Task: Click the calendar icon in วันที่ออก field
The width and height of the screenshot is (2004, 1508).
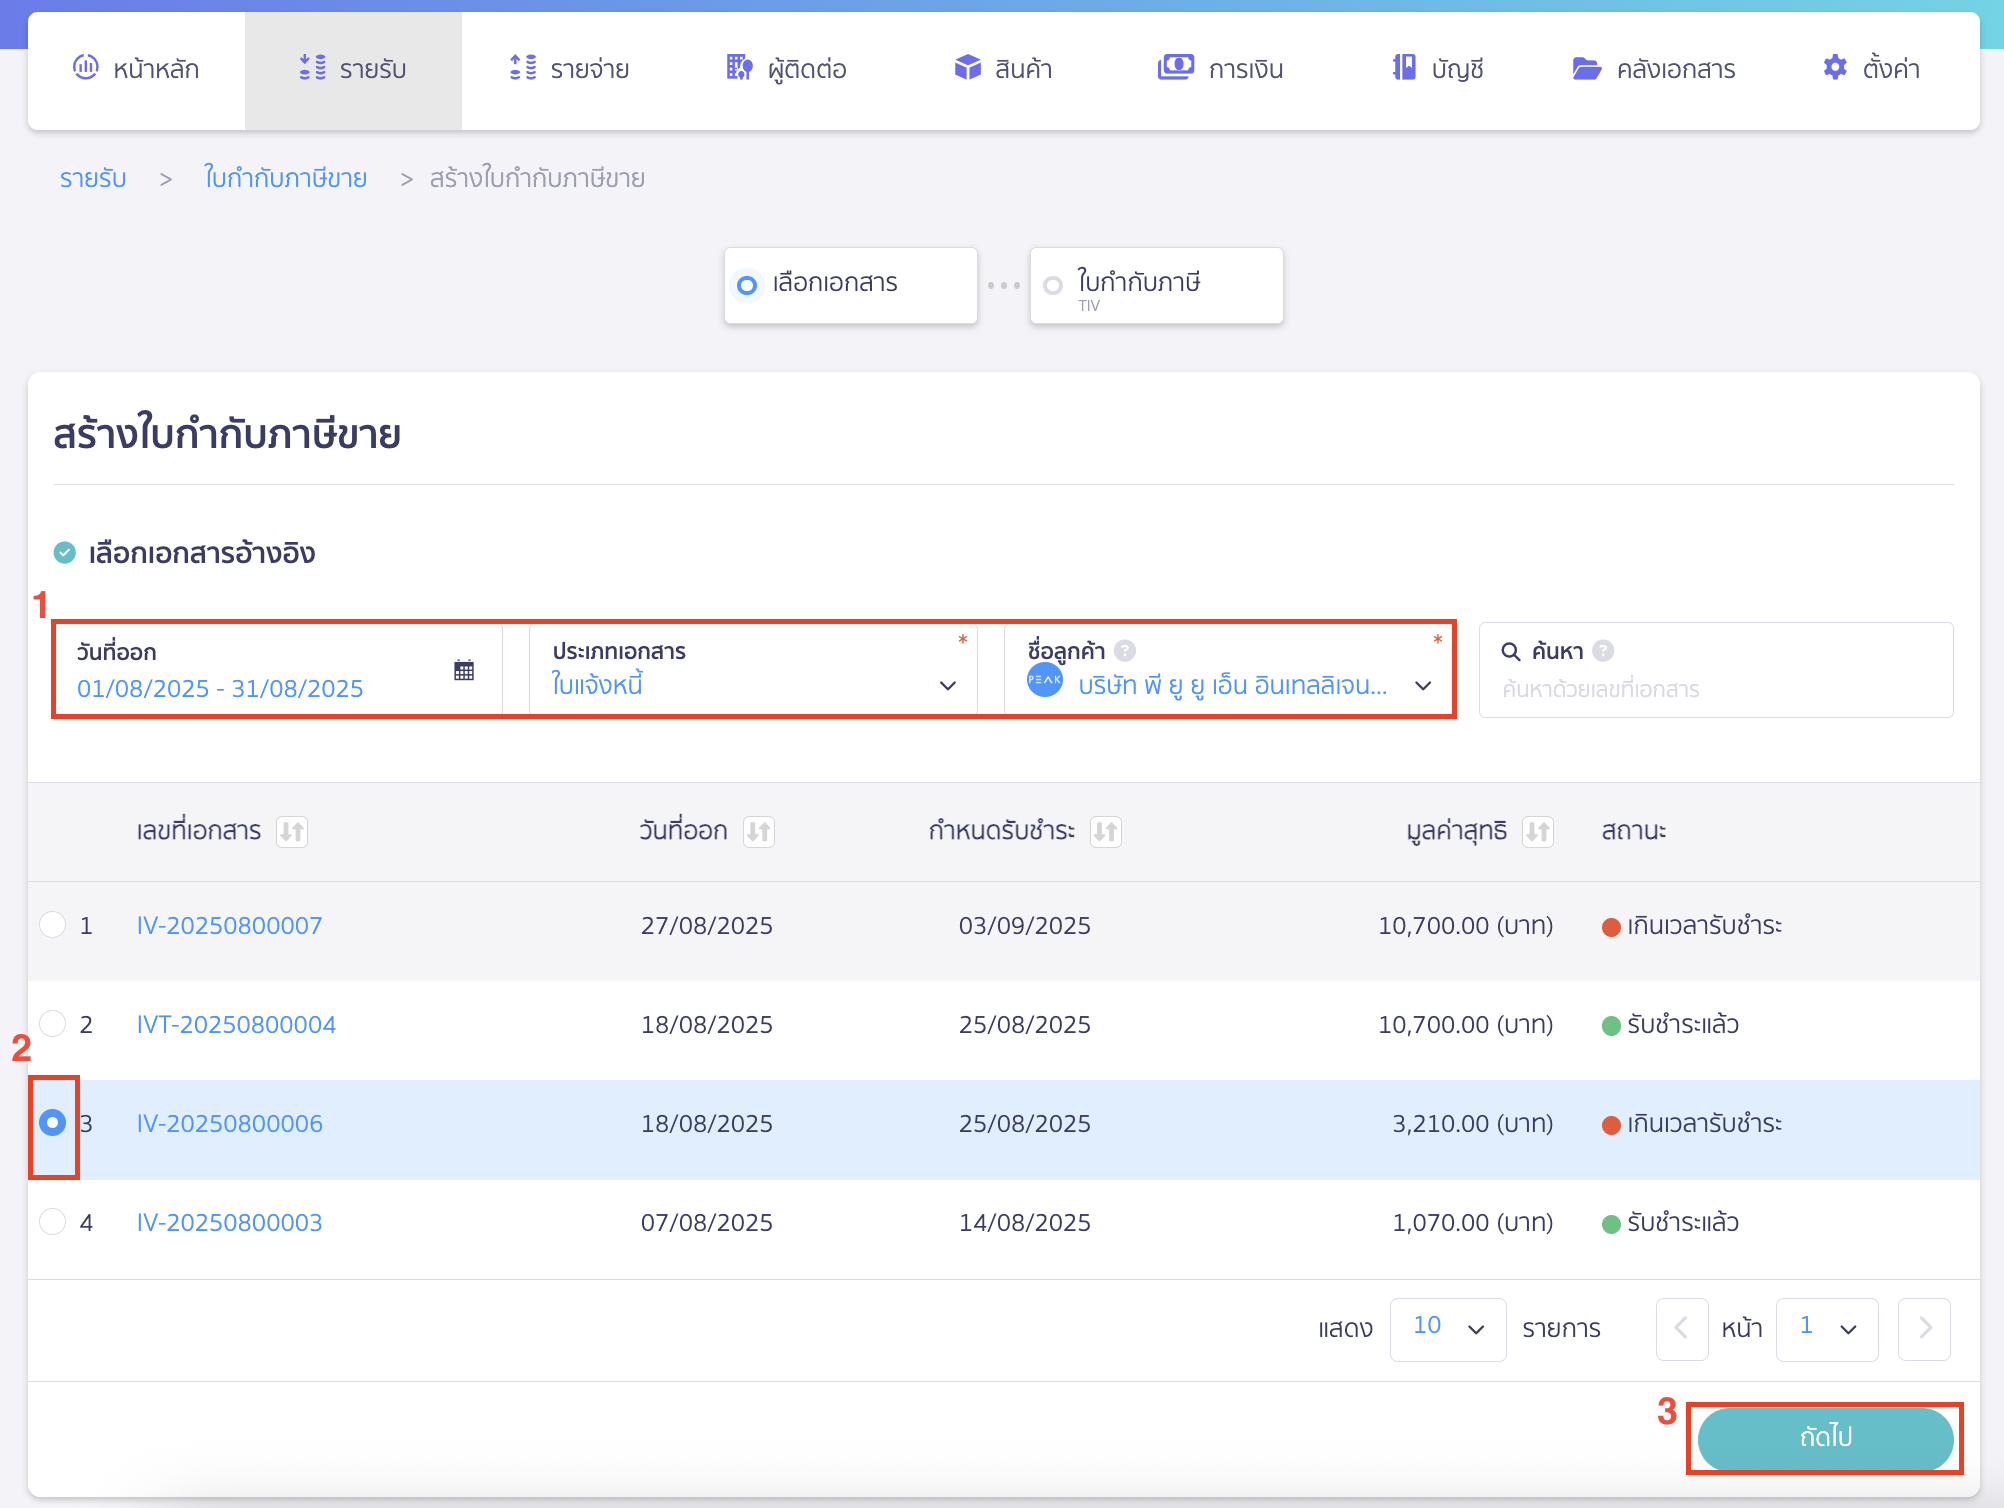Action: pos(463,670)
